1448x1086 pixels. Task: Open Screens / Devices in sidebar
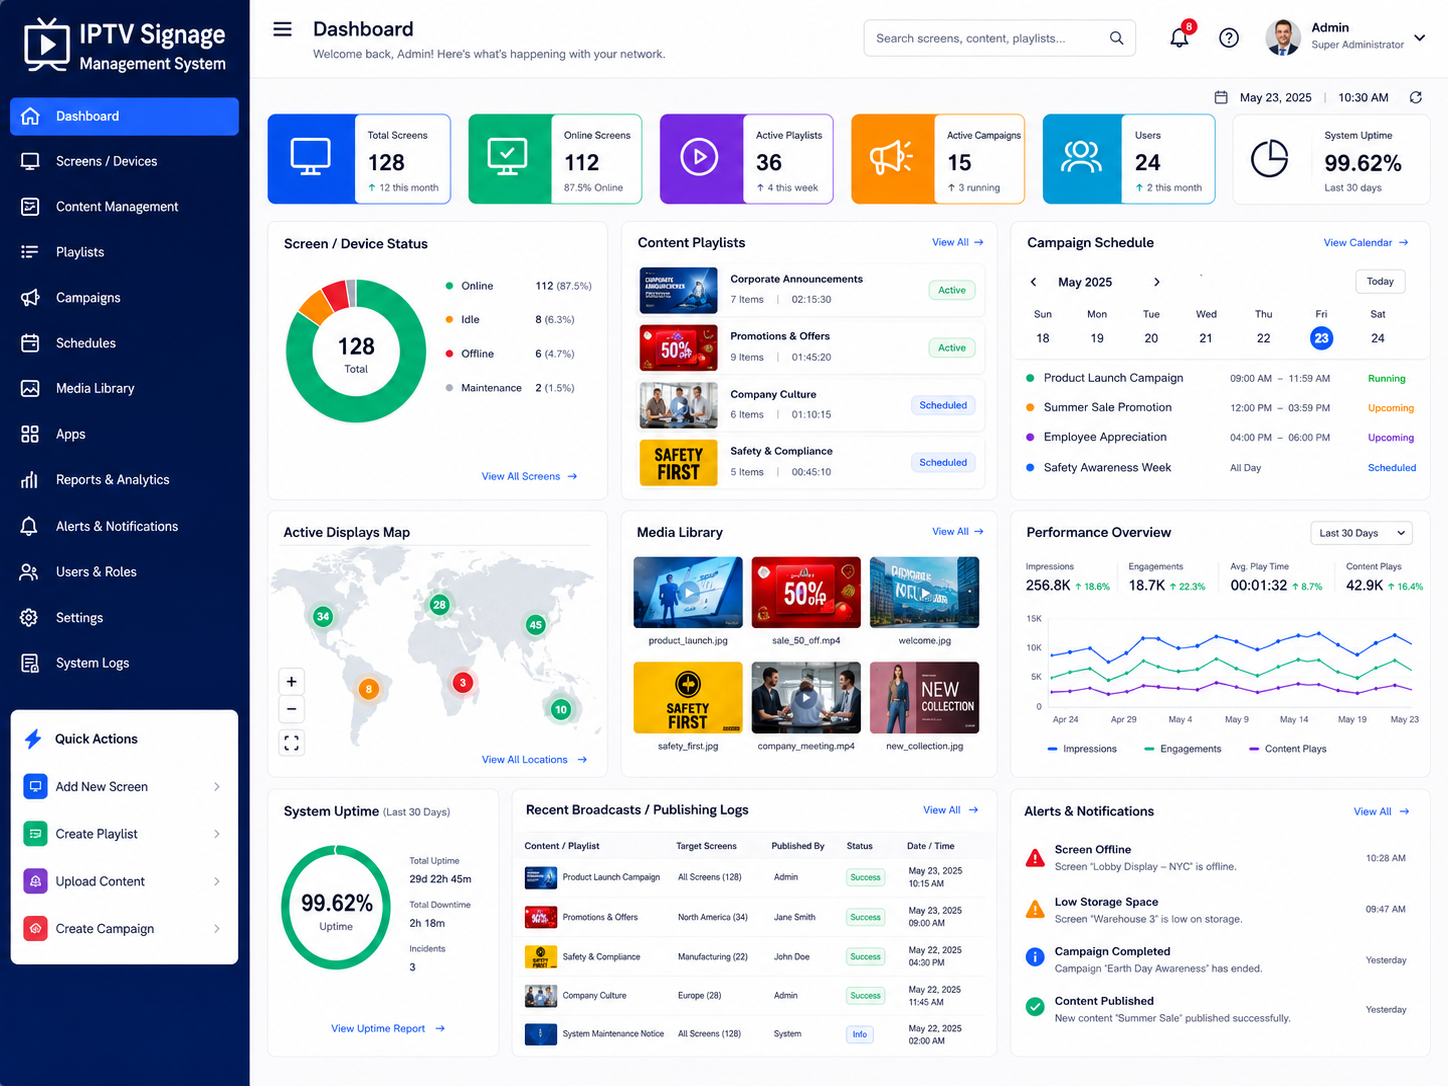pos(124,161)
